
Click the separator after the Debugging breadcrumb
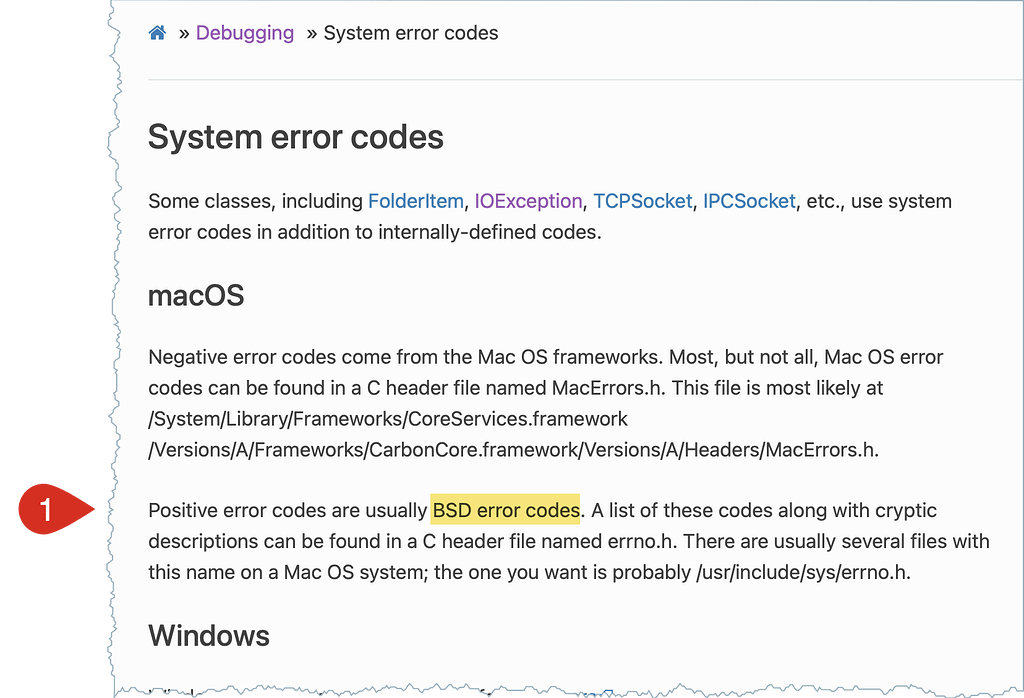(312, 33)
